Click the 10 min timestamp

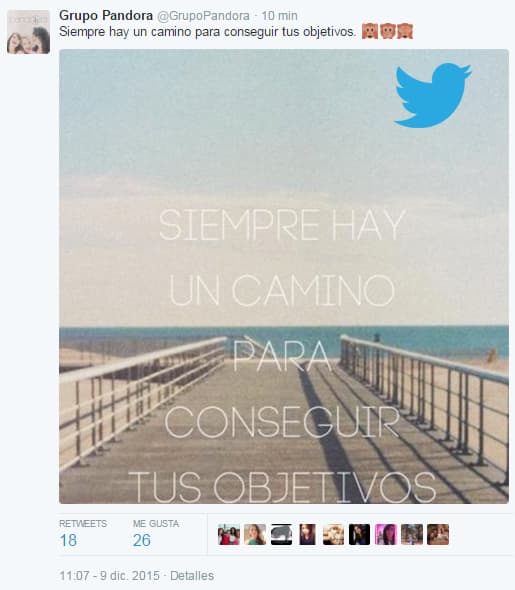click(x=280, y=16)
